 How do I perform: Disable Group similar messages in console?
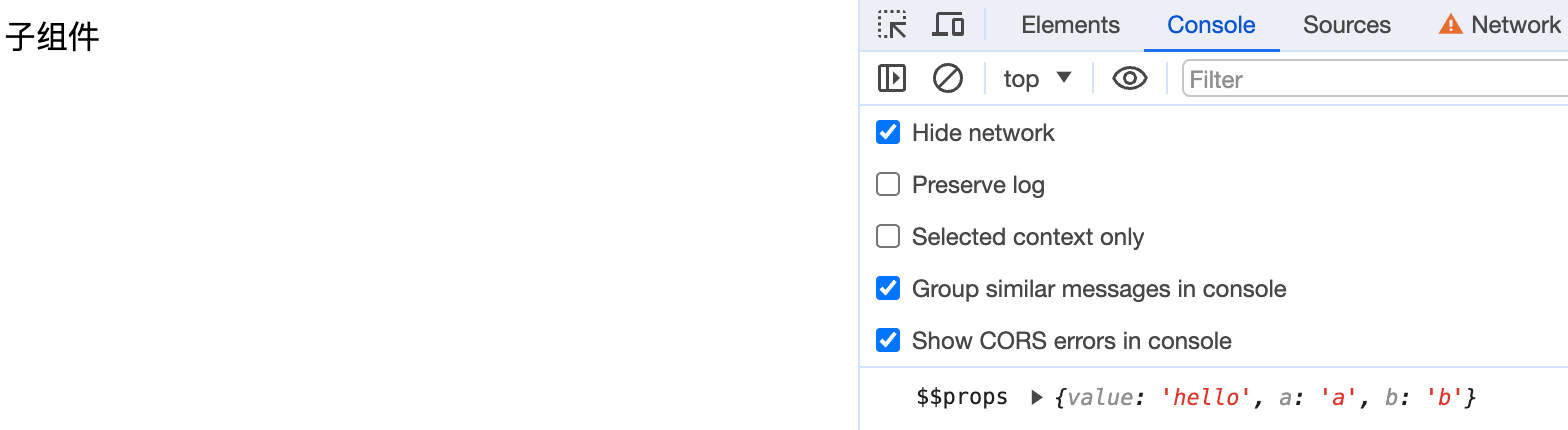888,289
